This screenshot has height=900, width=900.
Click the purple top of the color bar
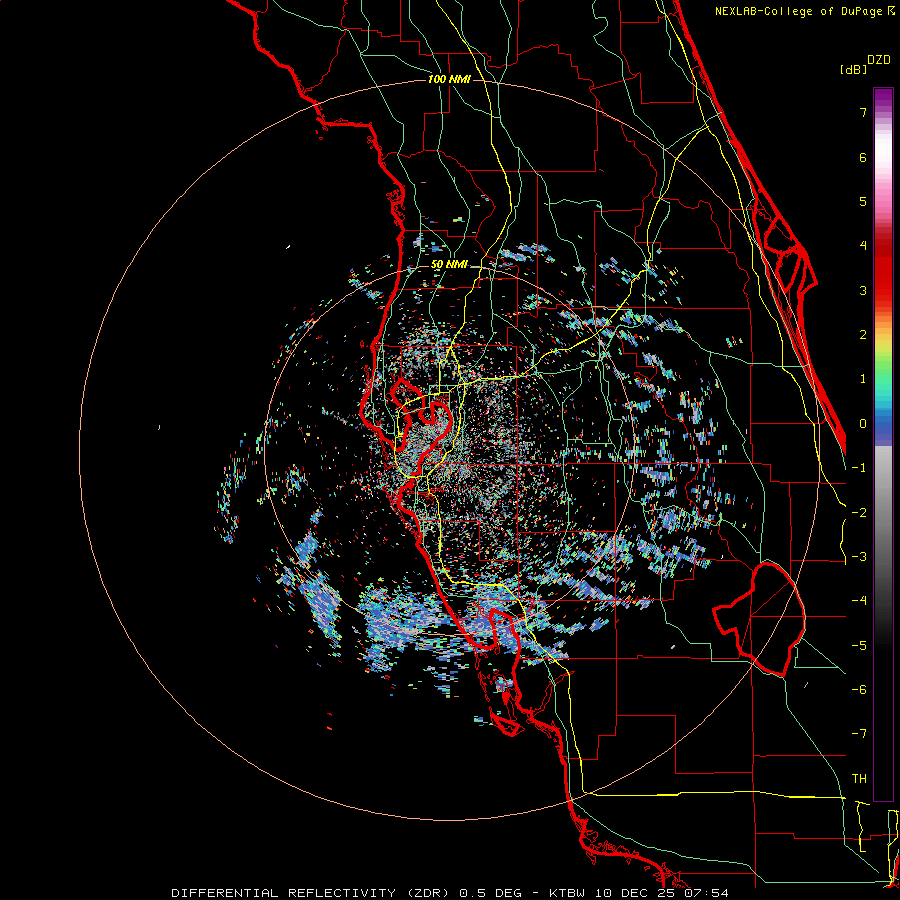[883, 98]
